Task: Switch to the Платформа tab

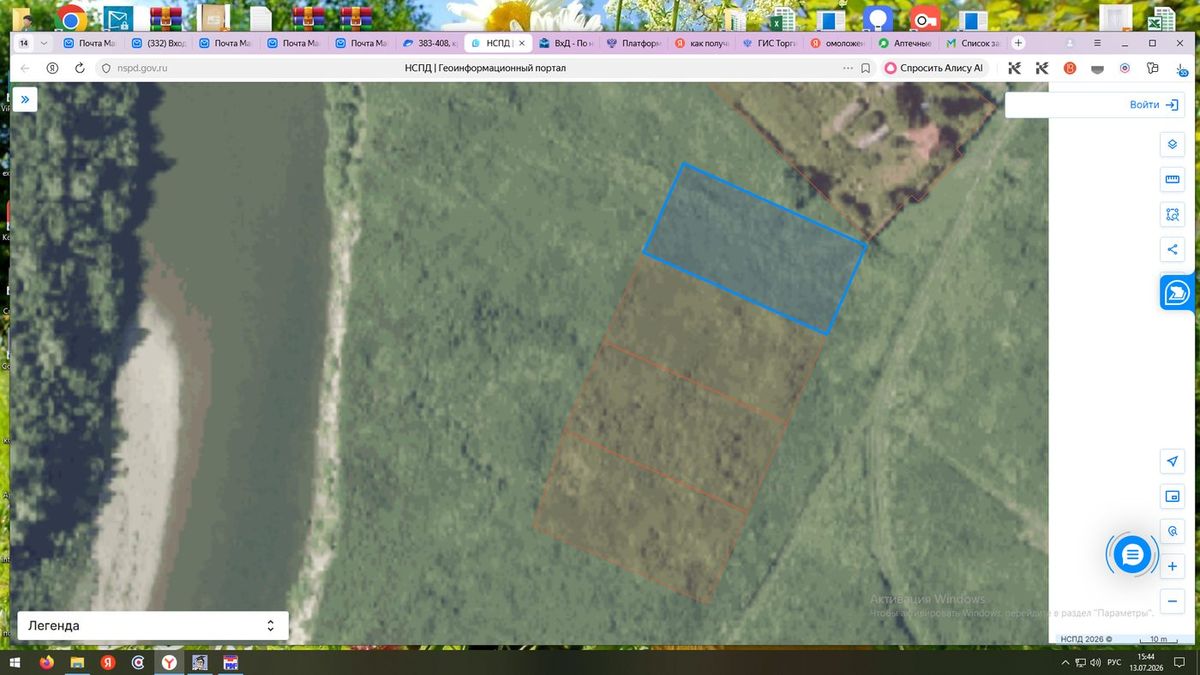Action: (x=634, y=43)
